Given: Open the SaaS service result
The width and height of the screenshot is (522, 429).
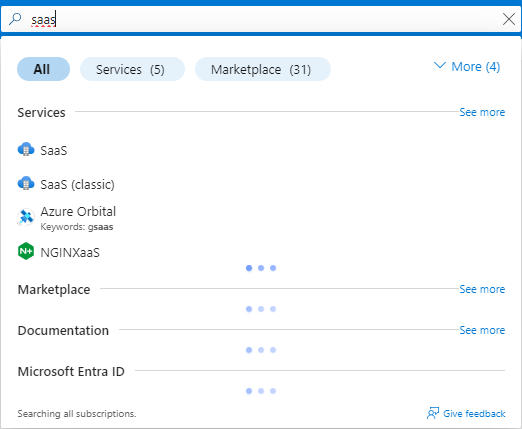Looking at the screenshot, I should [x=54, y=150].
